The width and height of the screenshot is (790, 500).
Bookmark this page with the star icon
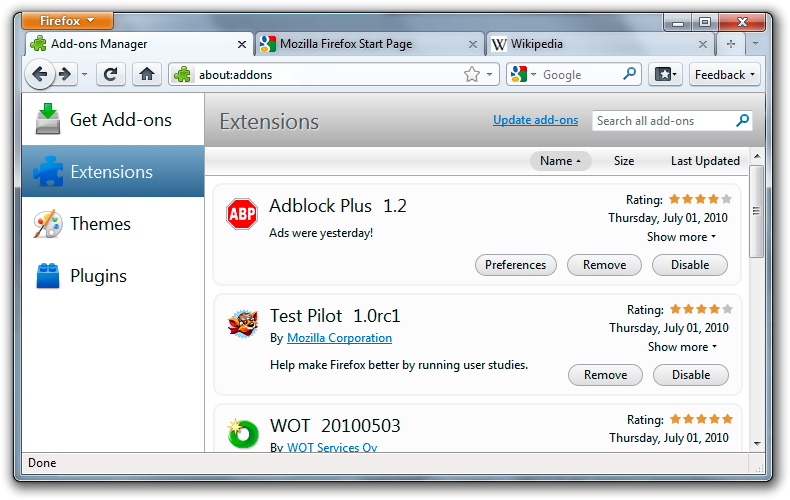coord(472,75)
